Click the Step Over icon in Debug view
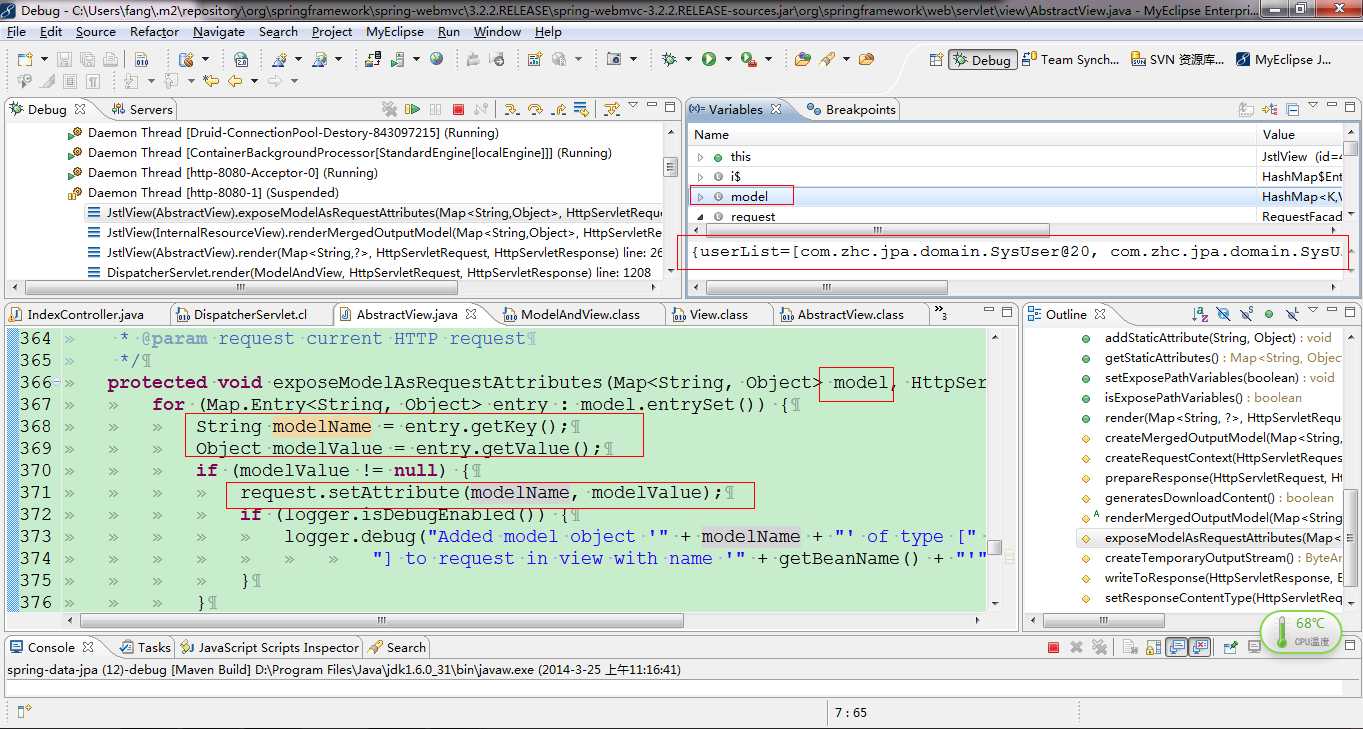 535,109
